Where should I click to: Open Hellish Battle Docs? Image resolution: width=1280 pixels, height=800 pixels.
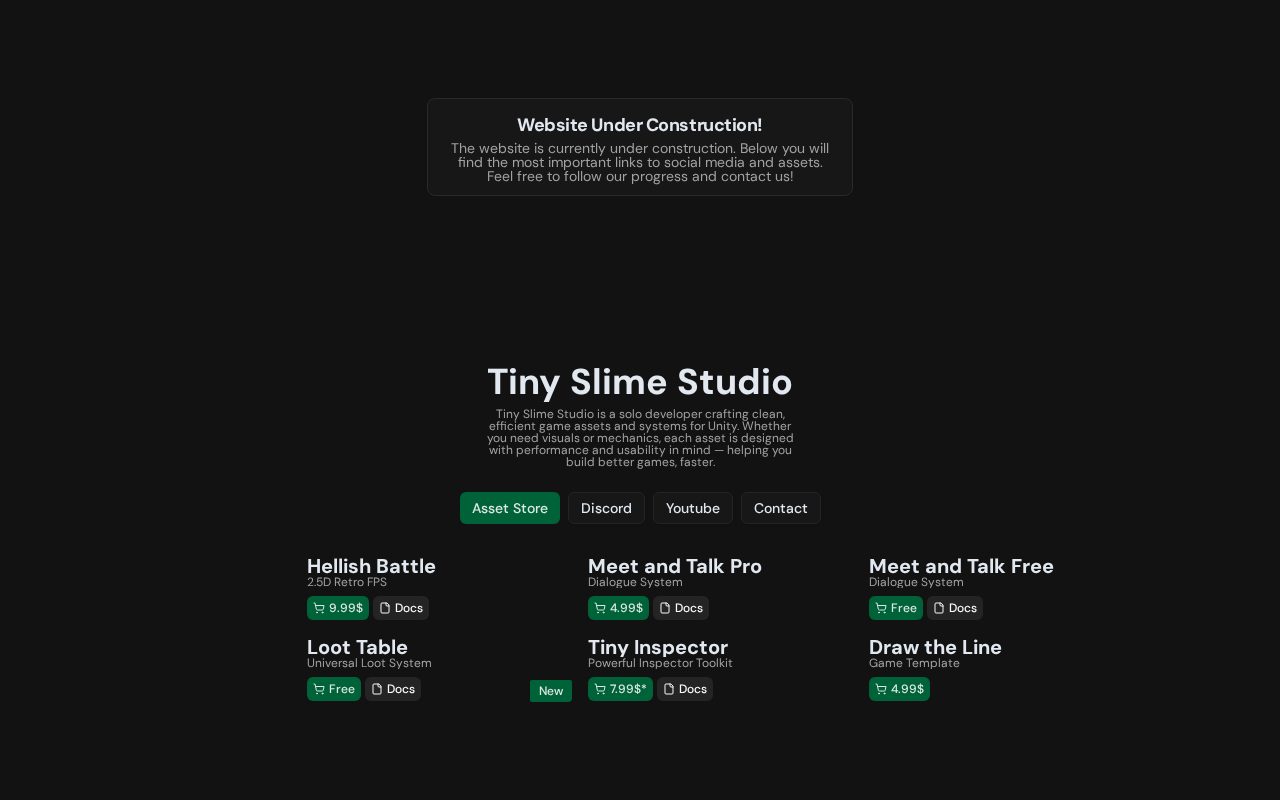(x=401, y=608)
